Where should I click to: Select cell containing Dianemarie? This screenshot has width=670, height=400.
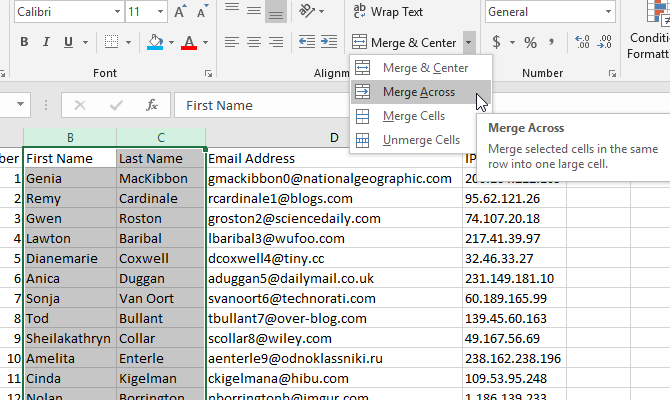(70, 259)
